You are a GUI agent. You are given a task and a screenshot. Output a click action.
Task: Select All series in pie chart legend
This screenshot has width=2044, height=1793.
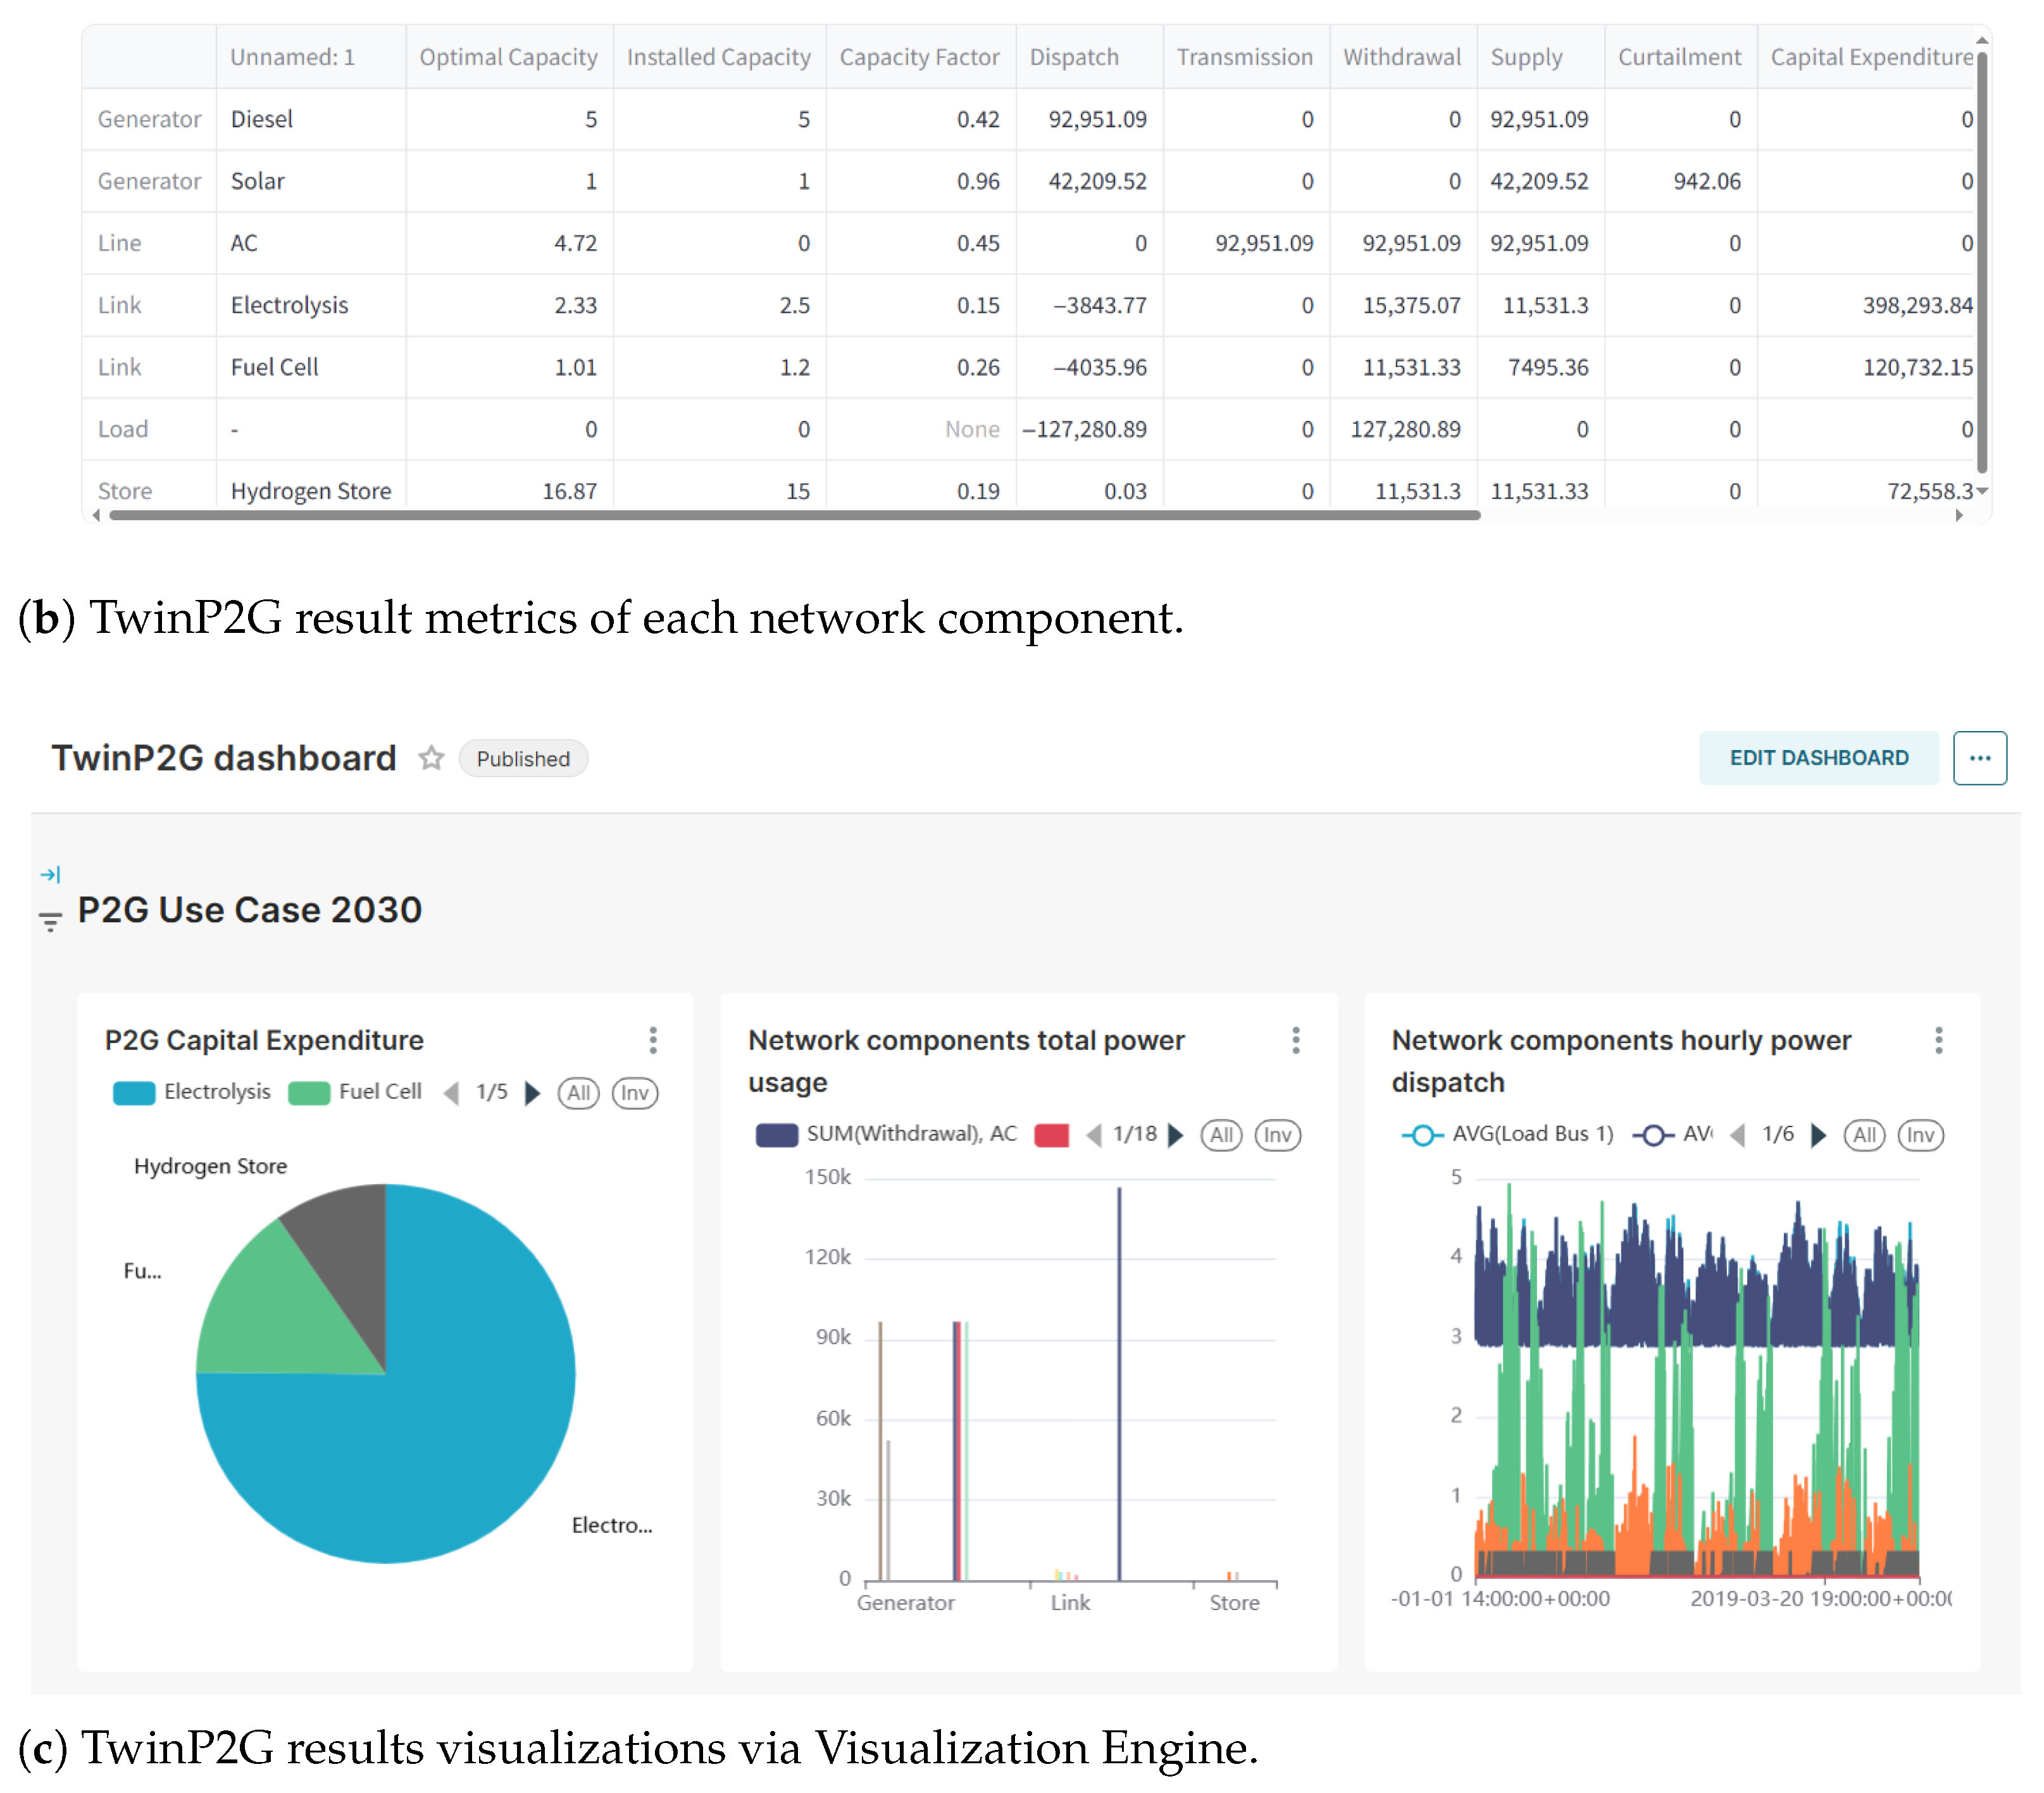pos(578,1093)
